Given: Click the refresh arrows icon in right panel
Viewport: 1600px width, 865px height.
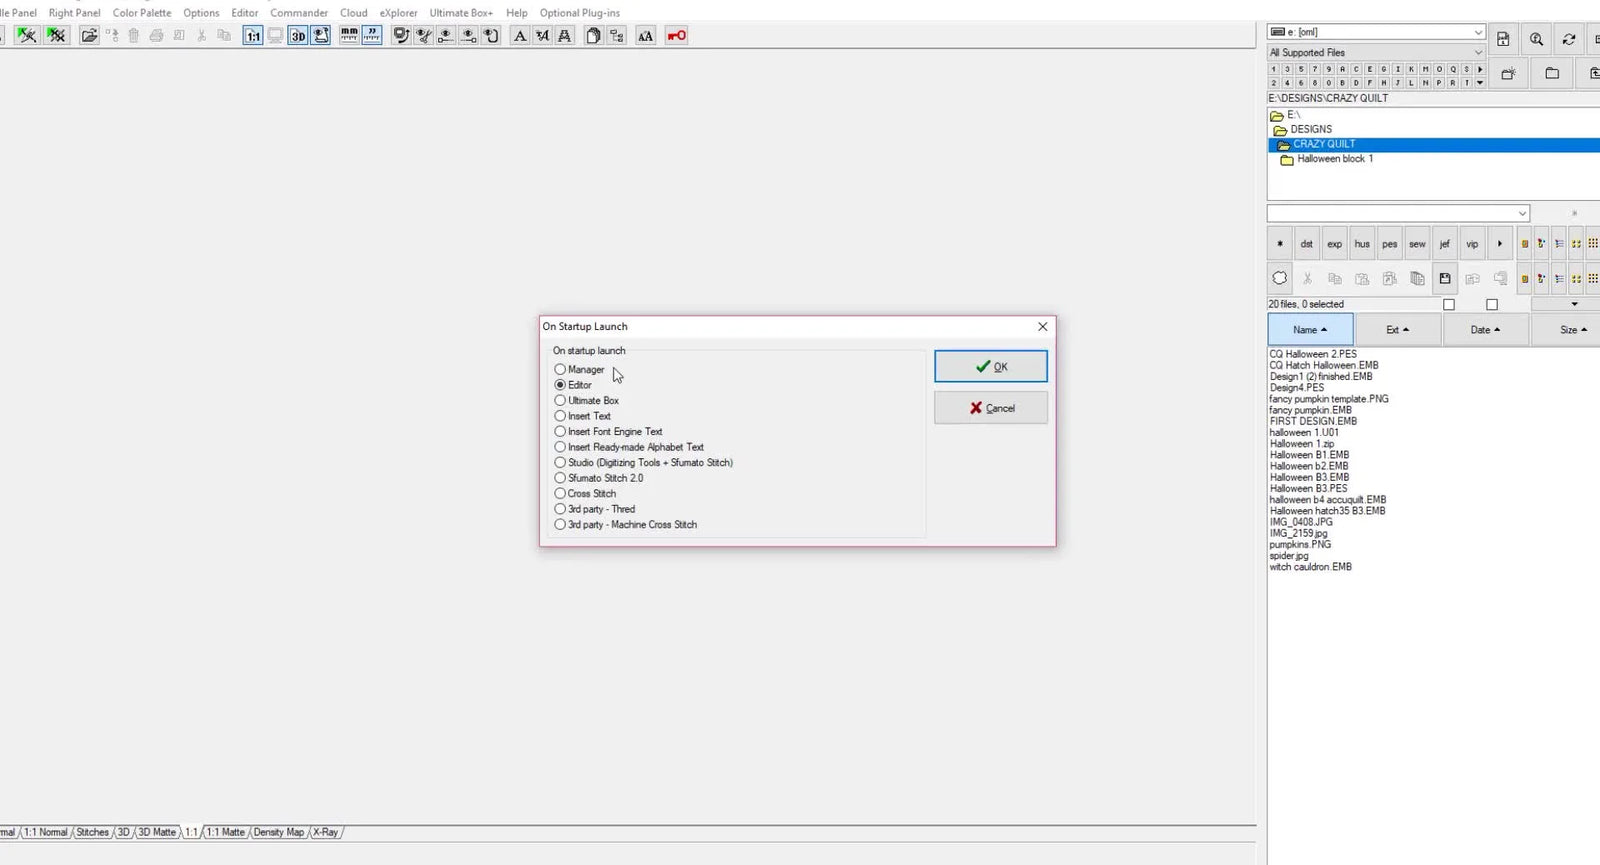Looking at the screenshot, I should point(1569,39).
